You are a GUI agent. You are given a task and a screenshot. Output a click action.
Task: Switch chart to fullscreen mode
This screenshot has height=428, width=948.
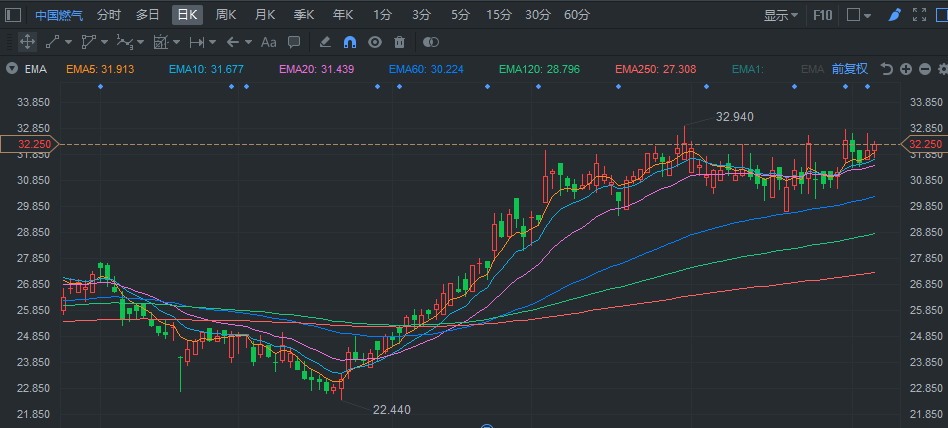(x=920, y=15)
